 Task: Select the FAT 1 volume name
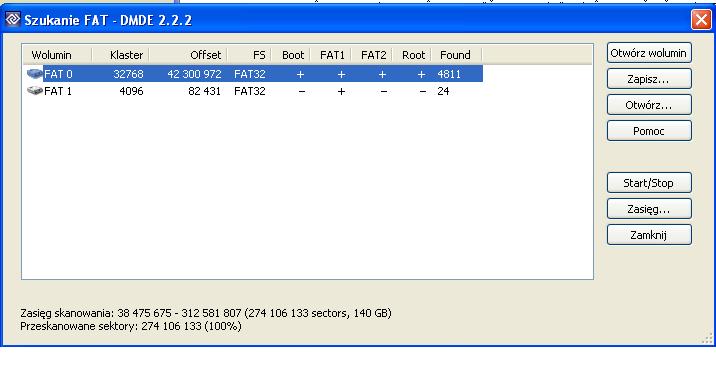coord(58,91)
